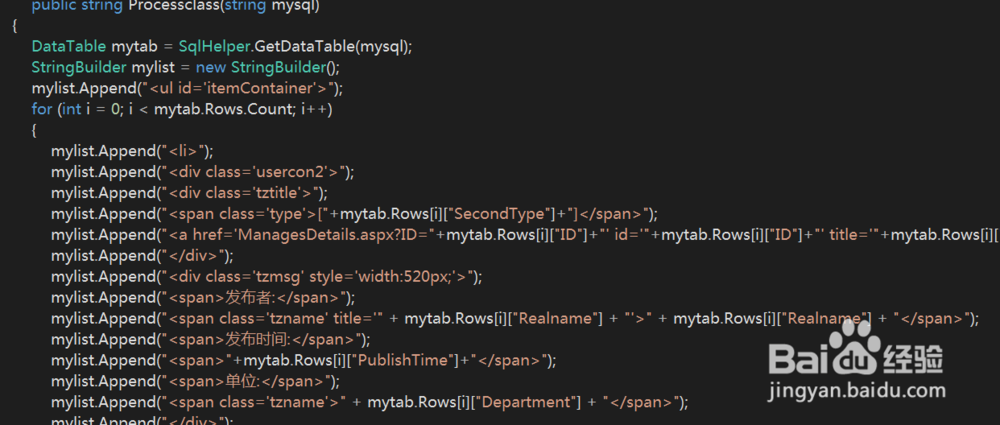The height and width of the screenshot is (425, 1000).
Task: Click the 单位: span text
Action: (246, 382)
